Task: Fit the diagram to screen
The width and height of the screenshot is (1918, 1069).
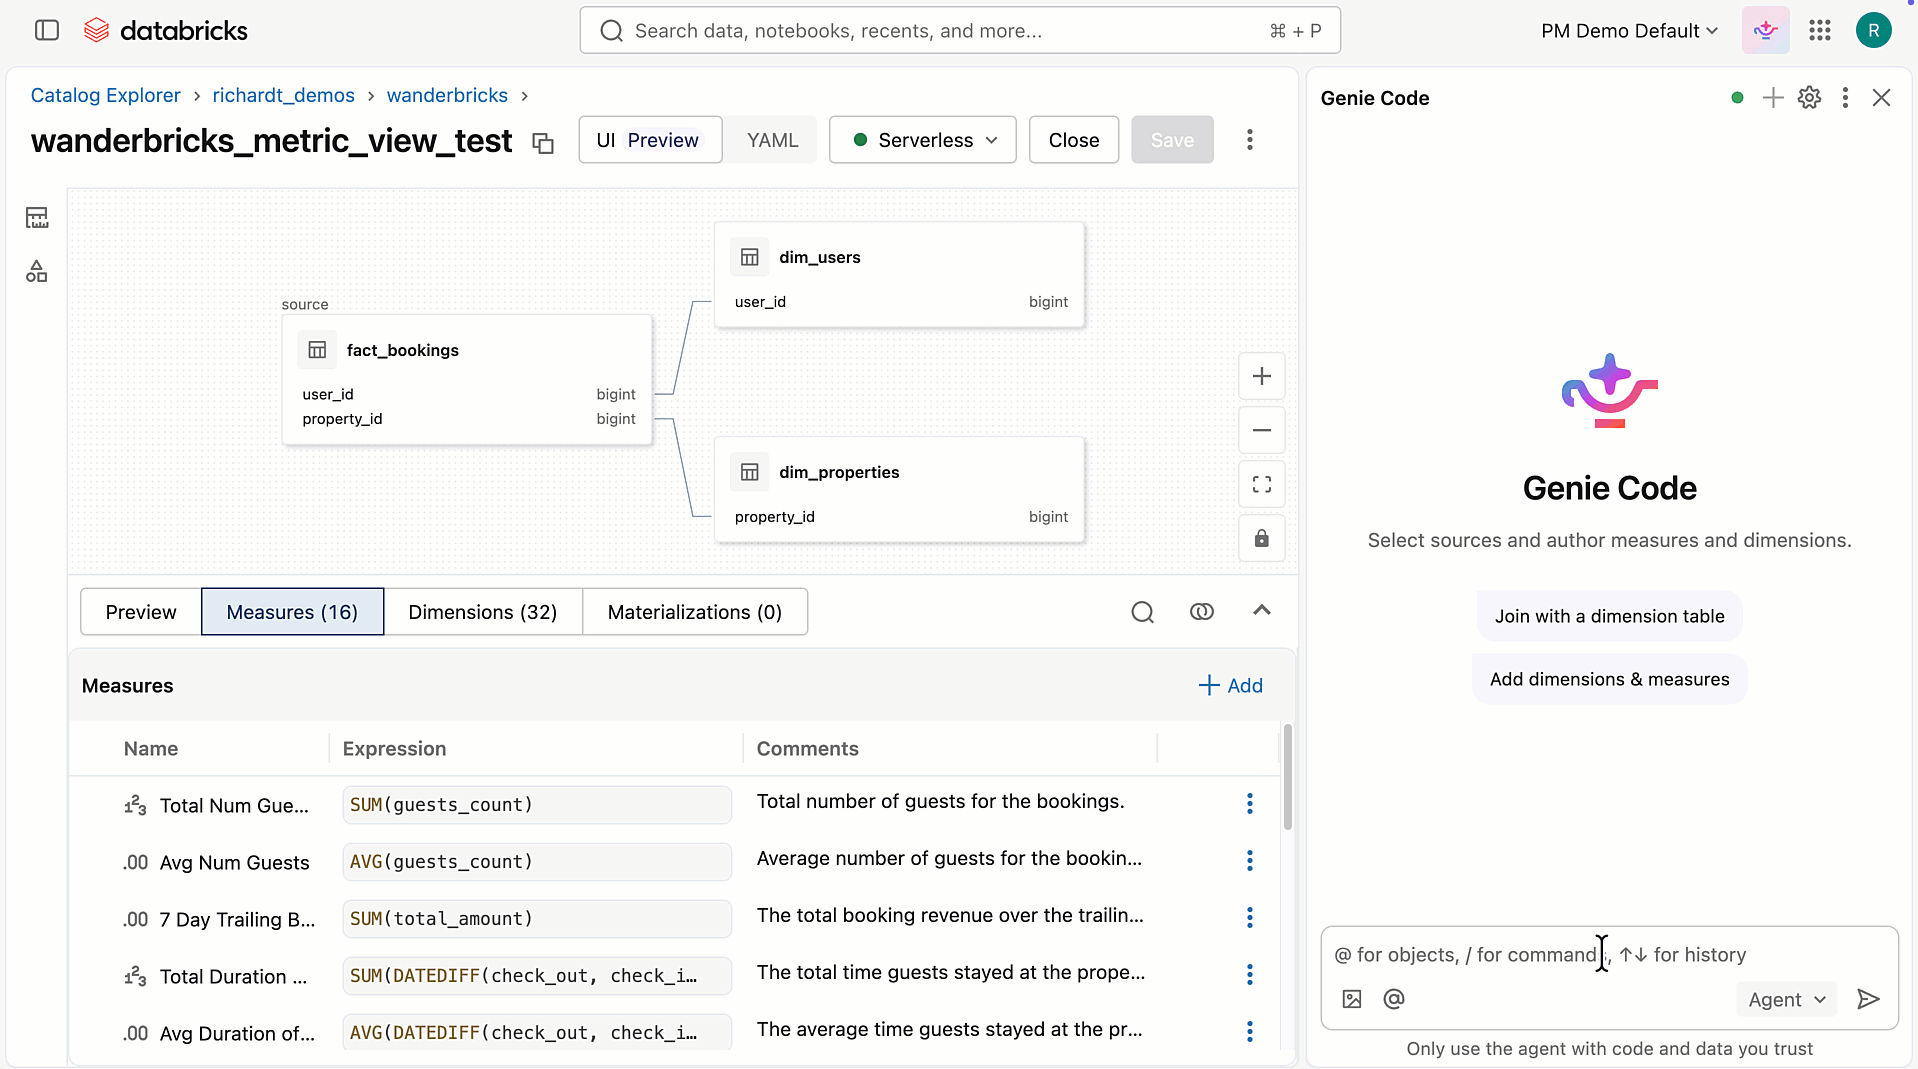Action: click(x=1261, y=484)
